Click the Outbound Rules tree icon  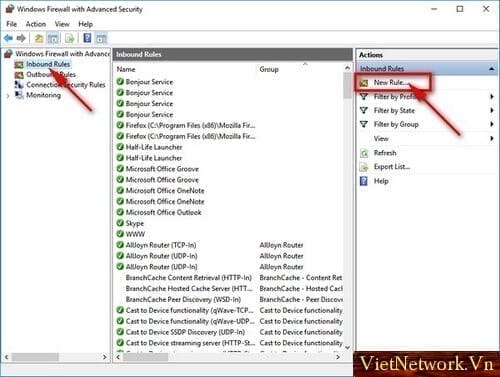[x=19, y=75]
